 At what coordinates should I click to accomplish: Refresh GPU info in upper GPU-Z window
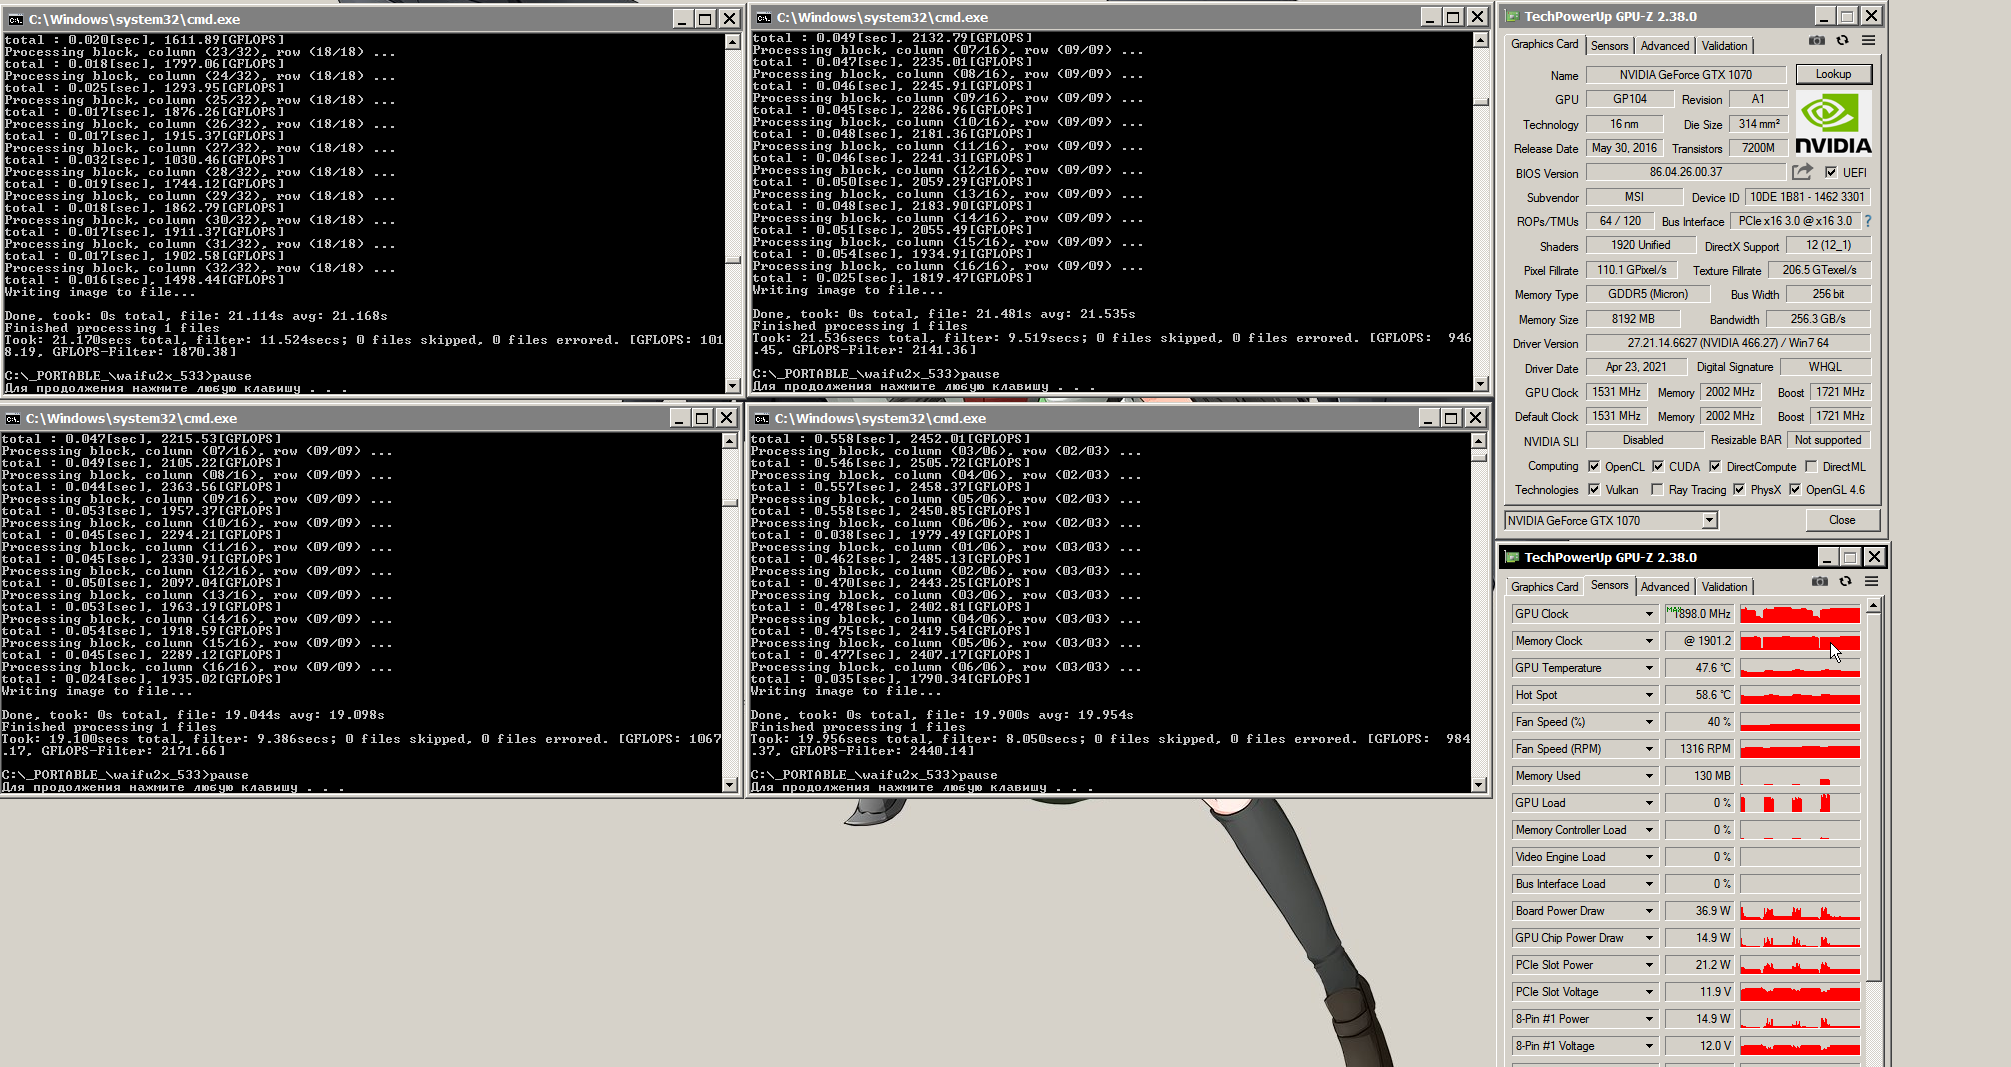pyautogui.click(x=1842, y=41)
